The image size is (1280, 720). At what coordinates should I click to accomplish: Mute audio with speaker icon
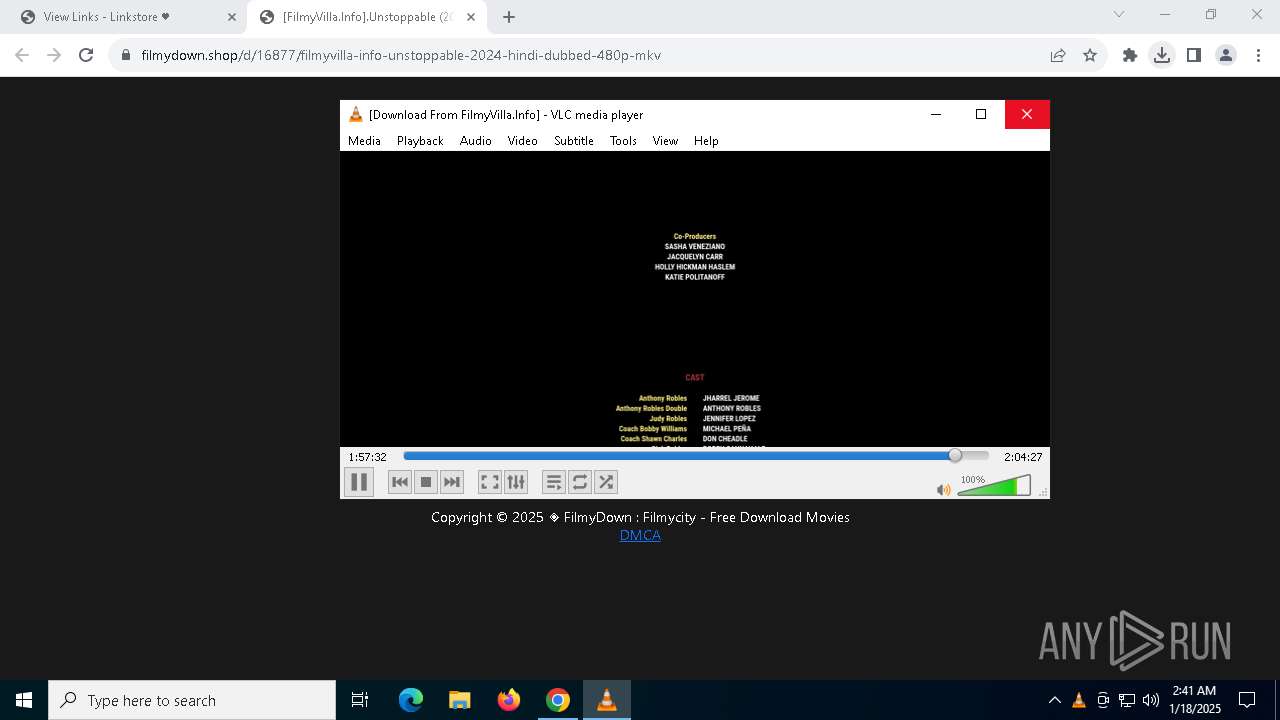click(x=943, y=489)
